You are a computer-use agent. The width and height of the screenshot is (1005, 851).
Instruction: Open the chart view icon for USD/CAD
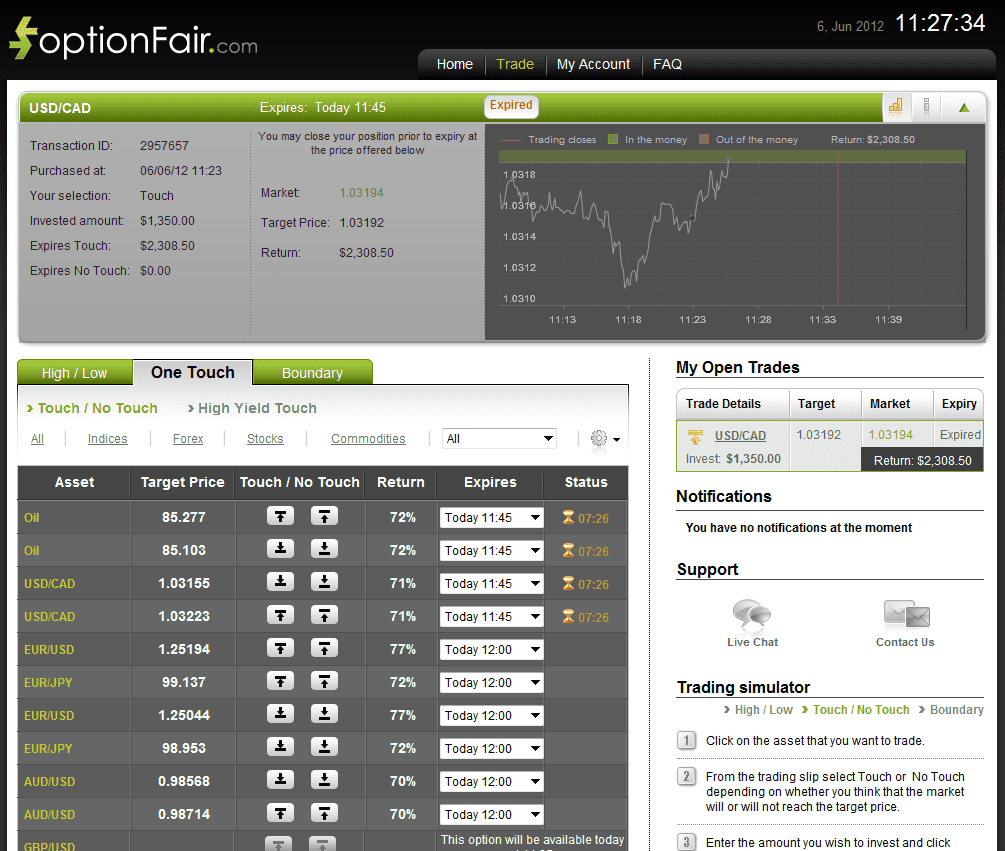pos(894,106)
